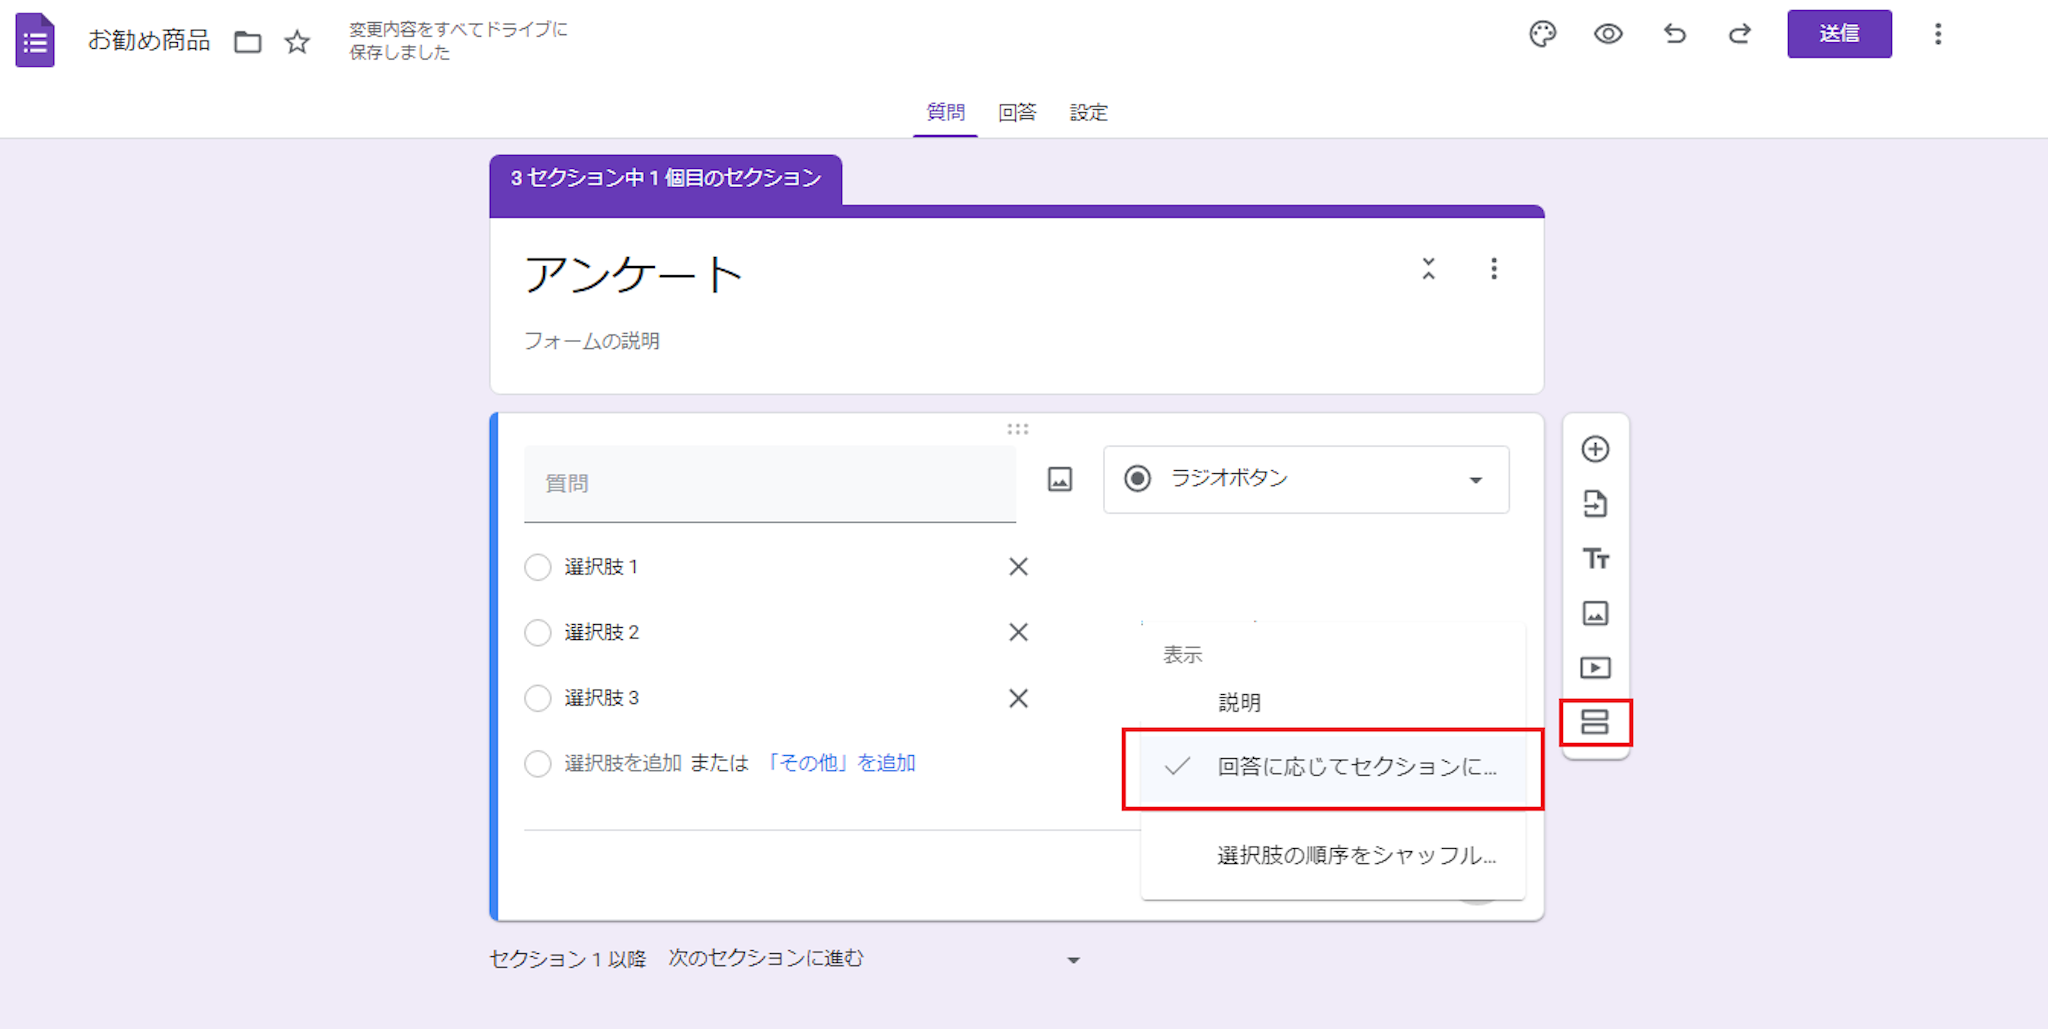
Task: Select the 選択肢 2 radio button
Action: (x=538, y=633)
